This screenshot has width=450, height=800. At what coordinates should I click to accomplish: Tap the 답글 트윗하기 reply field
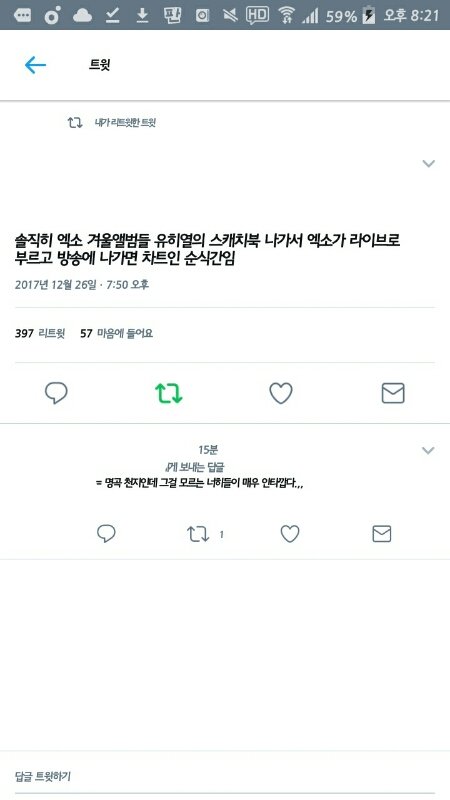coord(225,777)
